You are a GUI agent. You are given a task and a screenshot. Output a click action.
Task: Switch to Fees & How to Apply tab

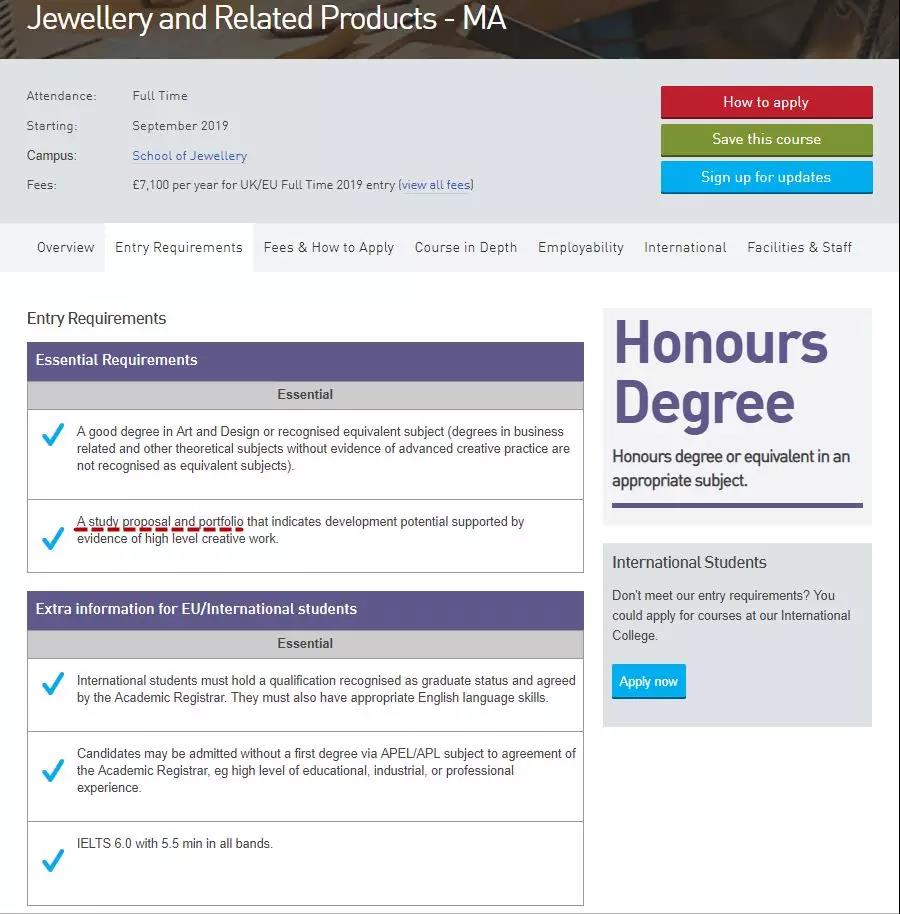coord(329,248)
